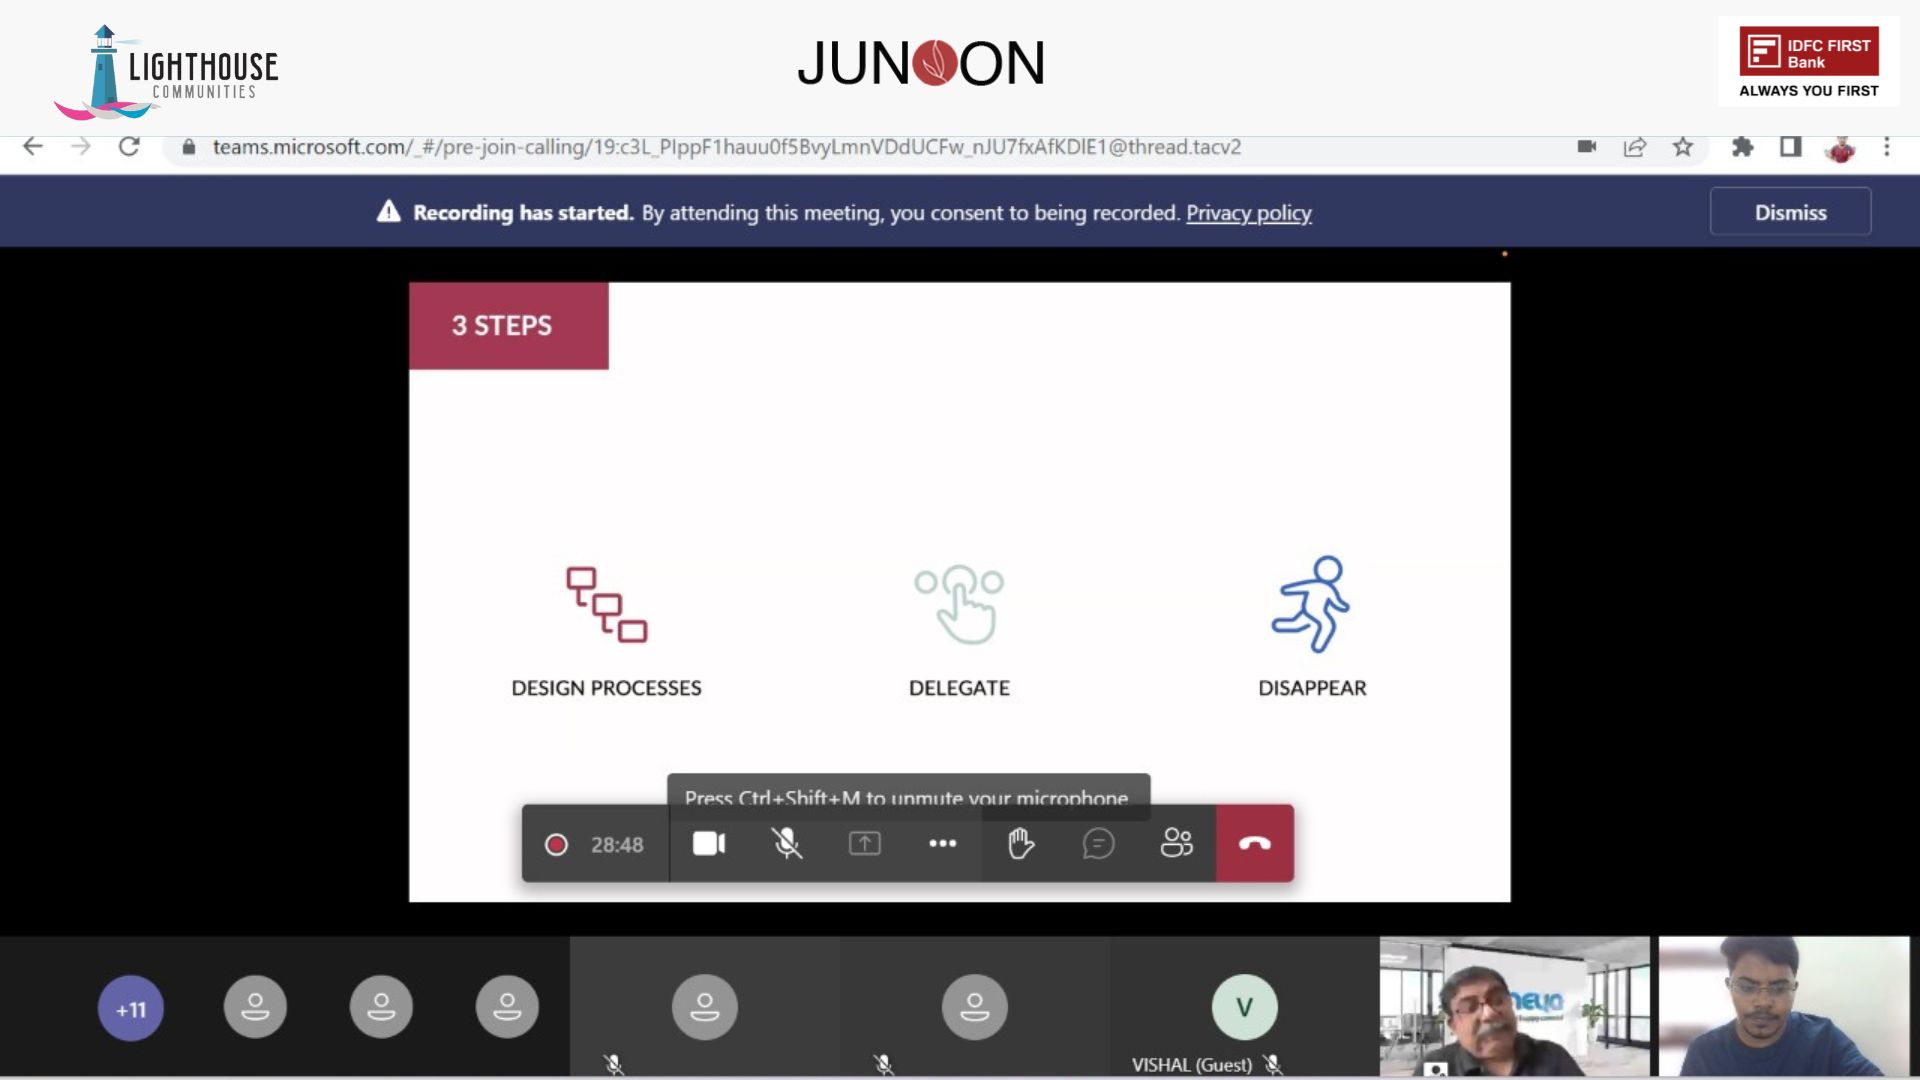Open the meeting chat panel
This screenshot has width=1920, height=1080.
click(x=1098, y=844)
